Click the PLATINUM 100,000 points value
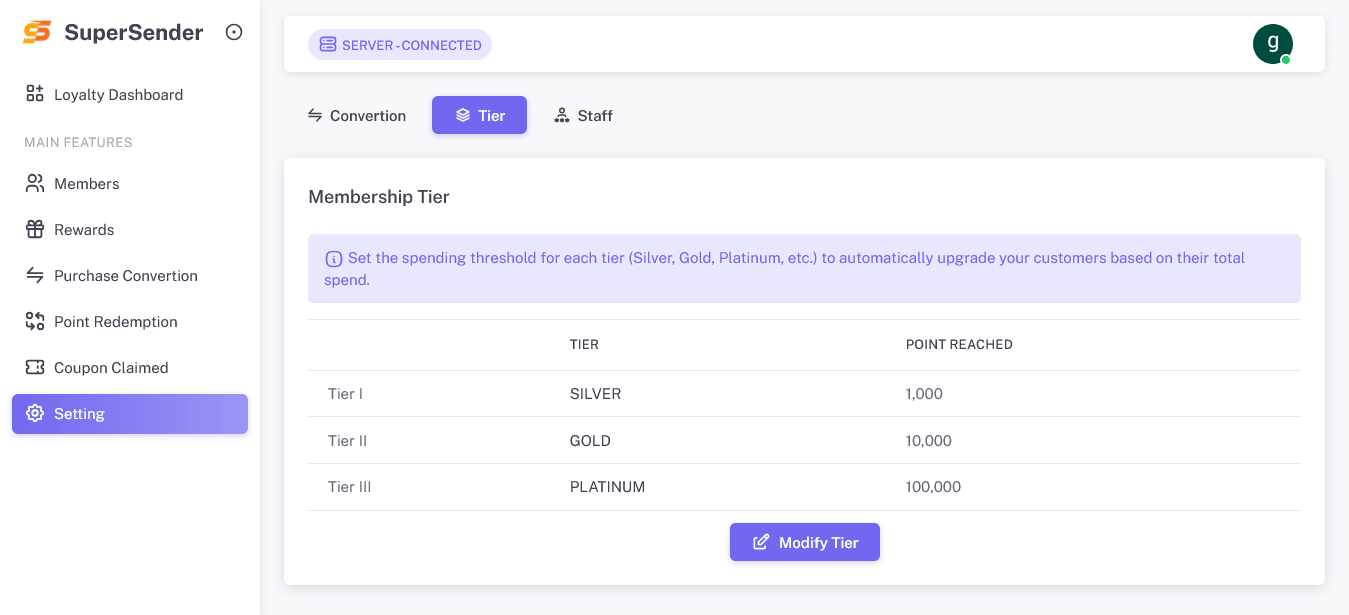This screenshot has height=615, width=1349. pos(933,487)
